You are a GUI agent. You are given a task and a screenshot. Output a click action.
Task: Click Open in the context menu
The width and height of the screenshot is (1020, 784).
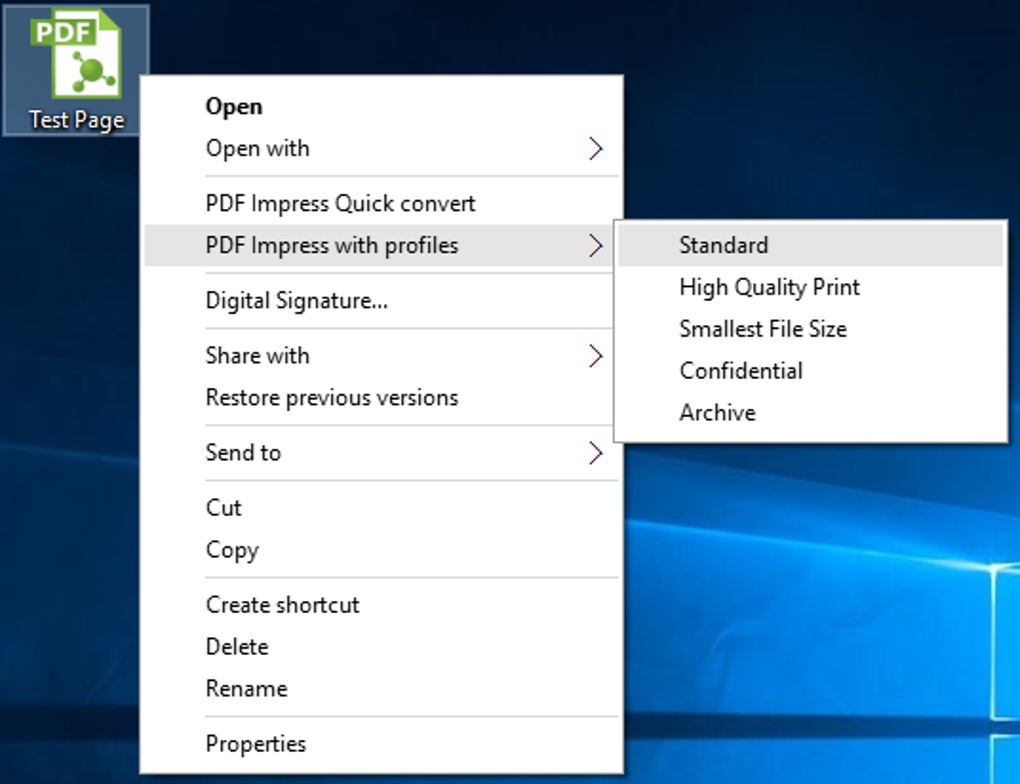click(381, 106)
